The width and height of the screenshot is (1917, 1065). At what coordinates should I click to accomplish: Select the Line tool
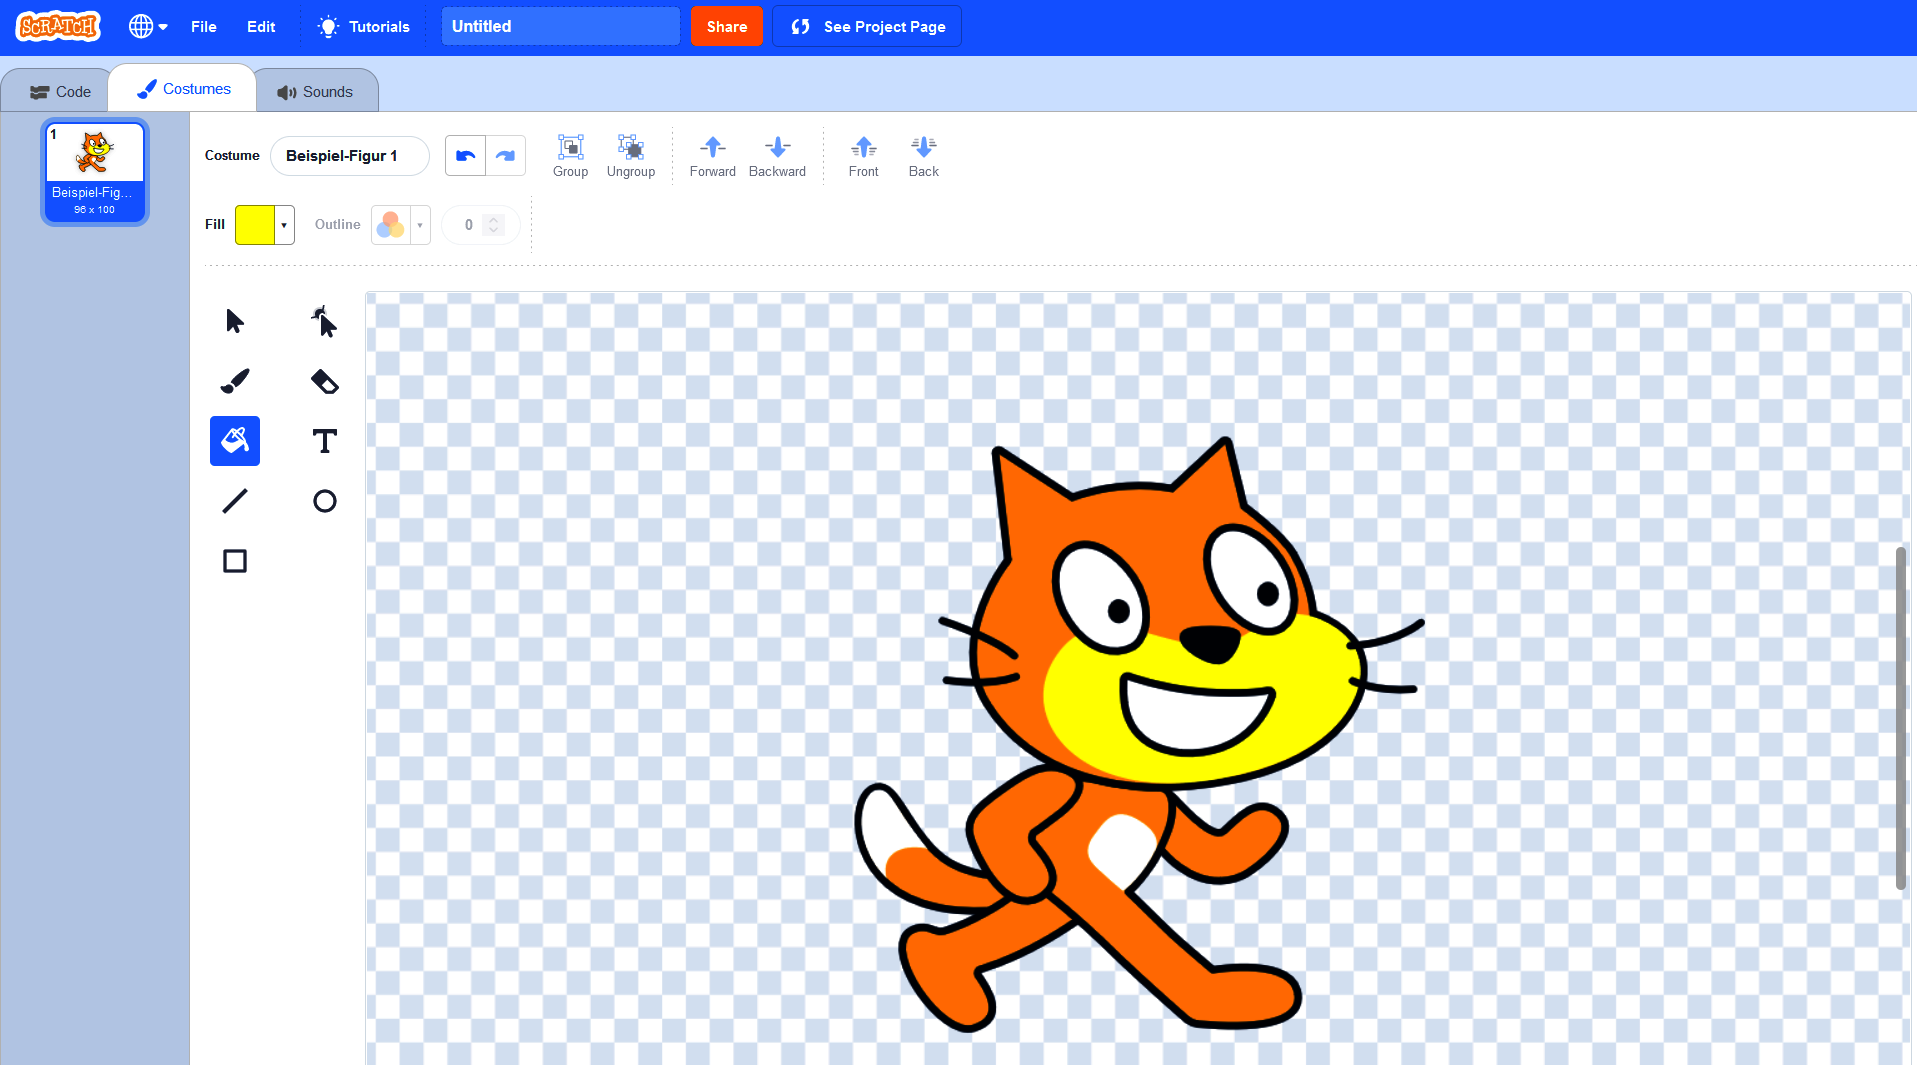234,501
